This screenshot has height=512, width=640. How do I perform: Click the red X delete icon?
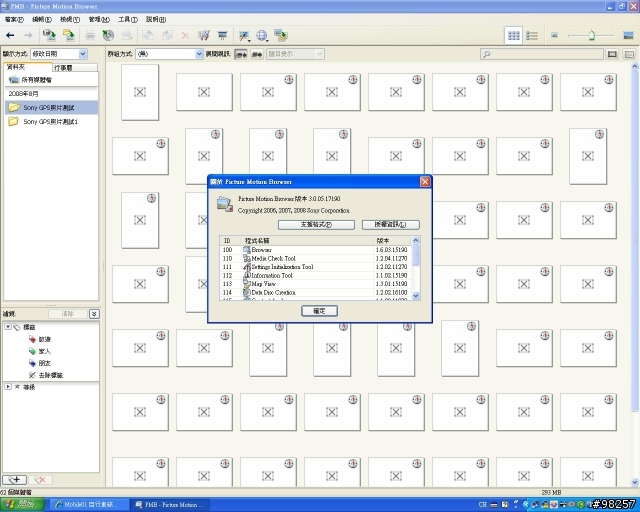(x=185, y=36)
